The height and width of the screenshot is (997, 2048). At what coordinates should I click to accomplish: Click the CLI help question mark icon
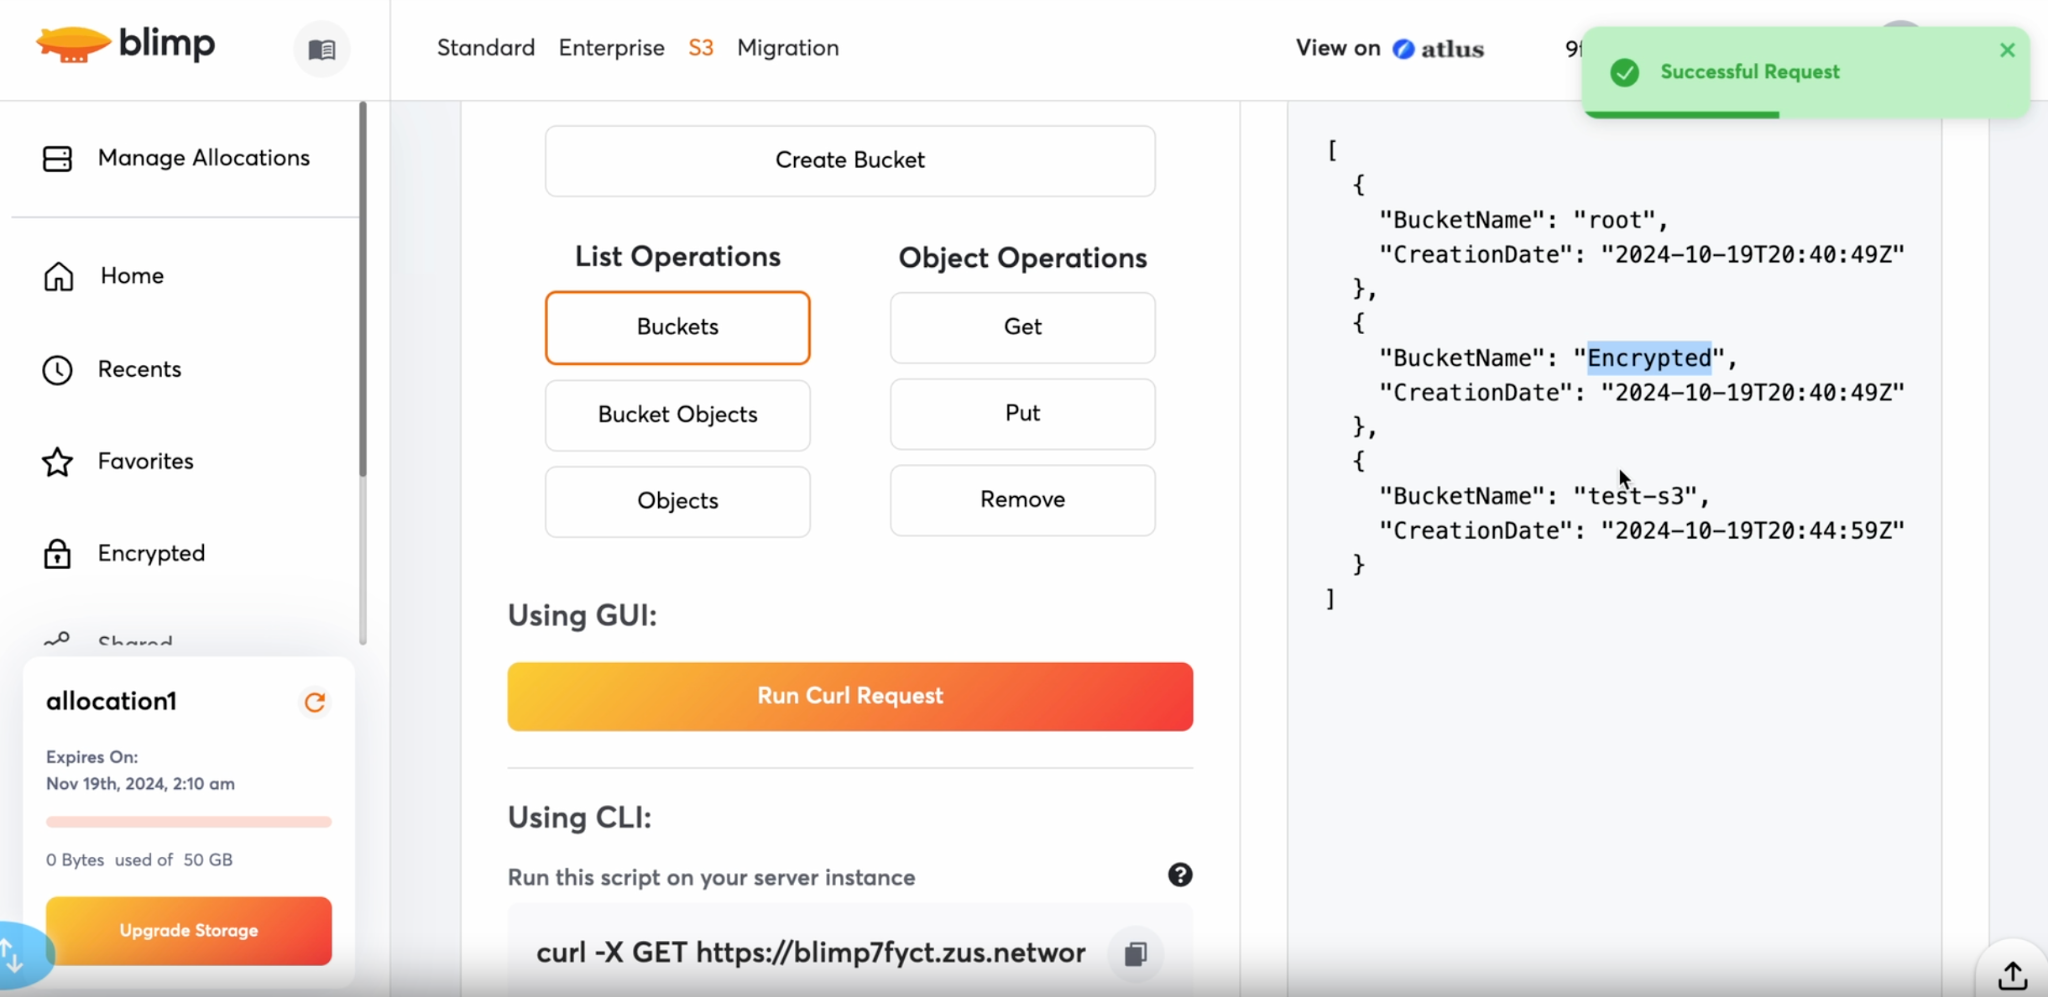(x=1180, y=876)
